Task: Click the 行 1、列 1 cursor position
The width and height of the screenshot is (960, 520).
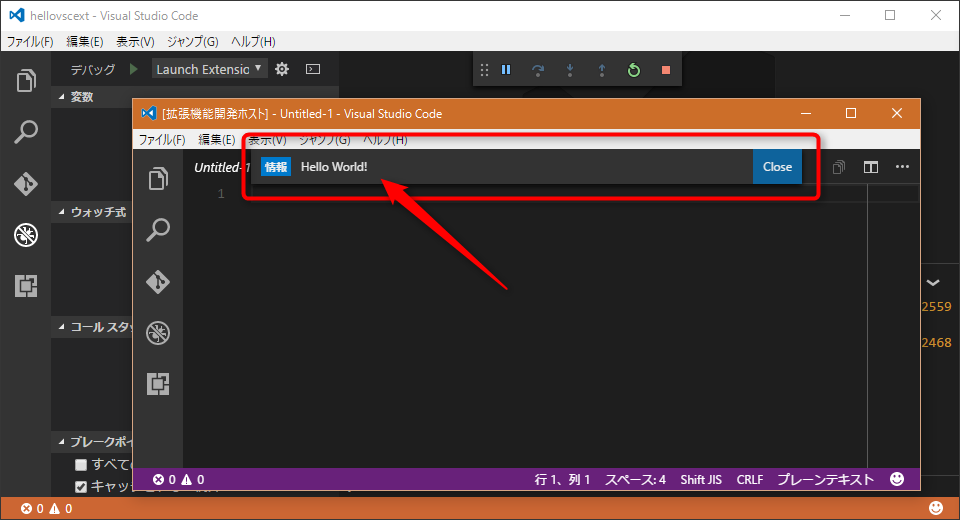Action: [562, 480]
